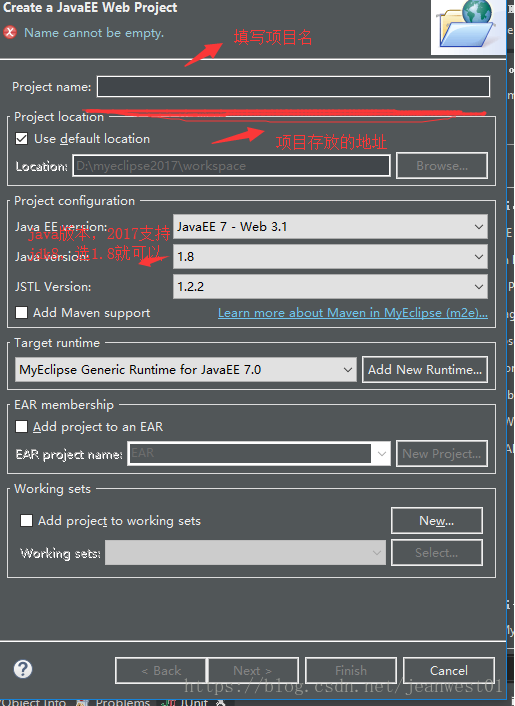Click the 'Create a JavaEE Web Project' title

pyautogui.click(x=90, y=7)
